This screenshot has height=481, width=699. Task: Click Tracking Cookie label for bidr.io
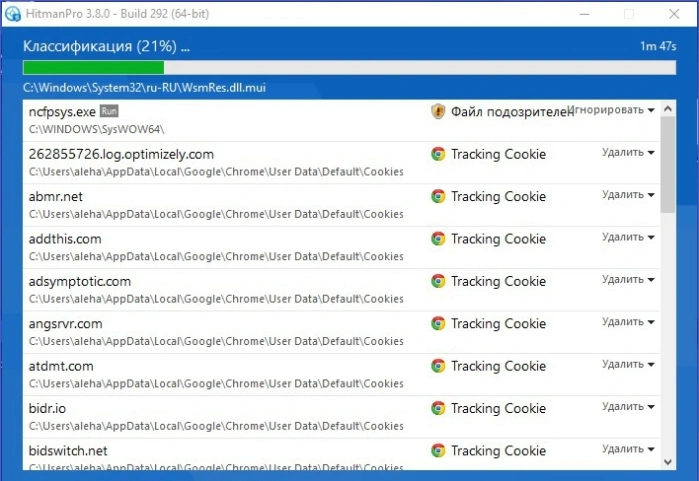click(498, 408)
